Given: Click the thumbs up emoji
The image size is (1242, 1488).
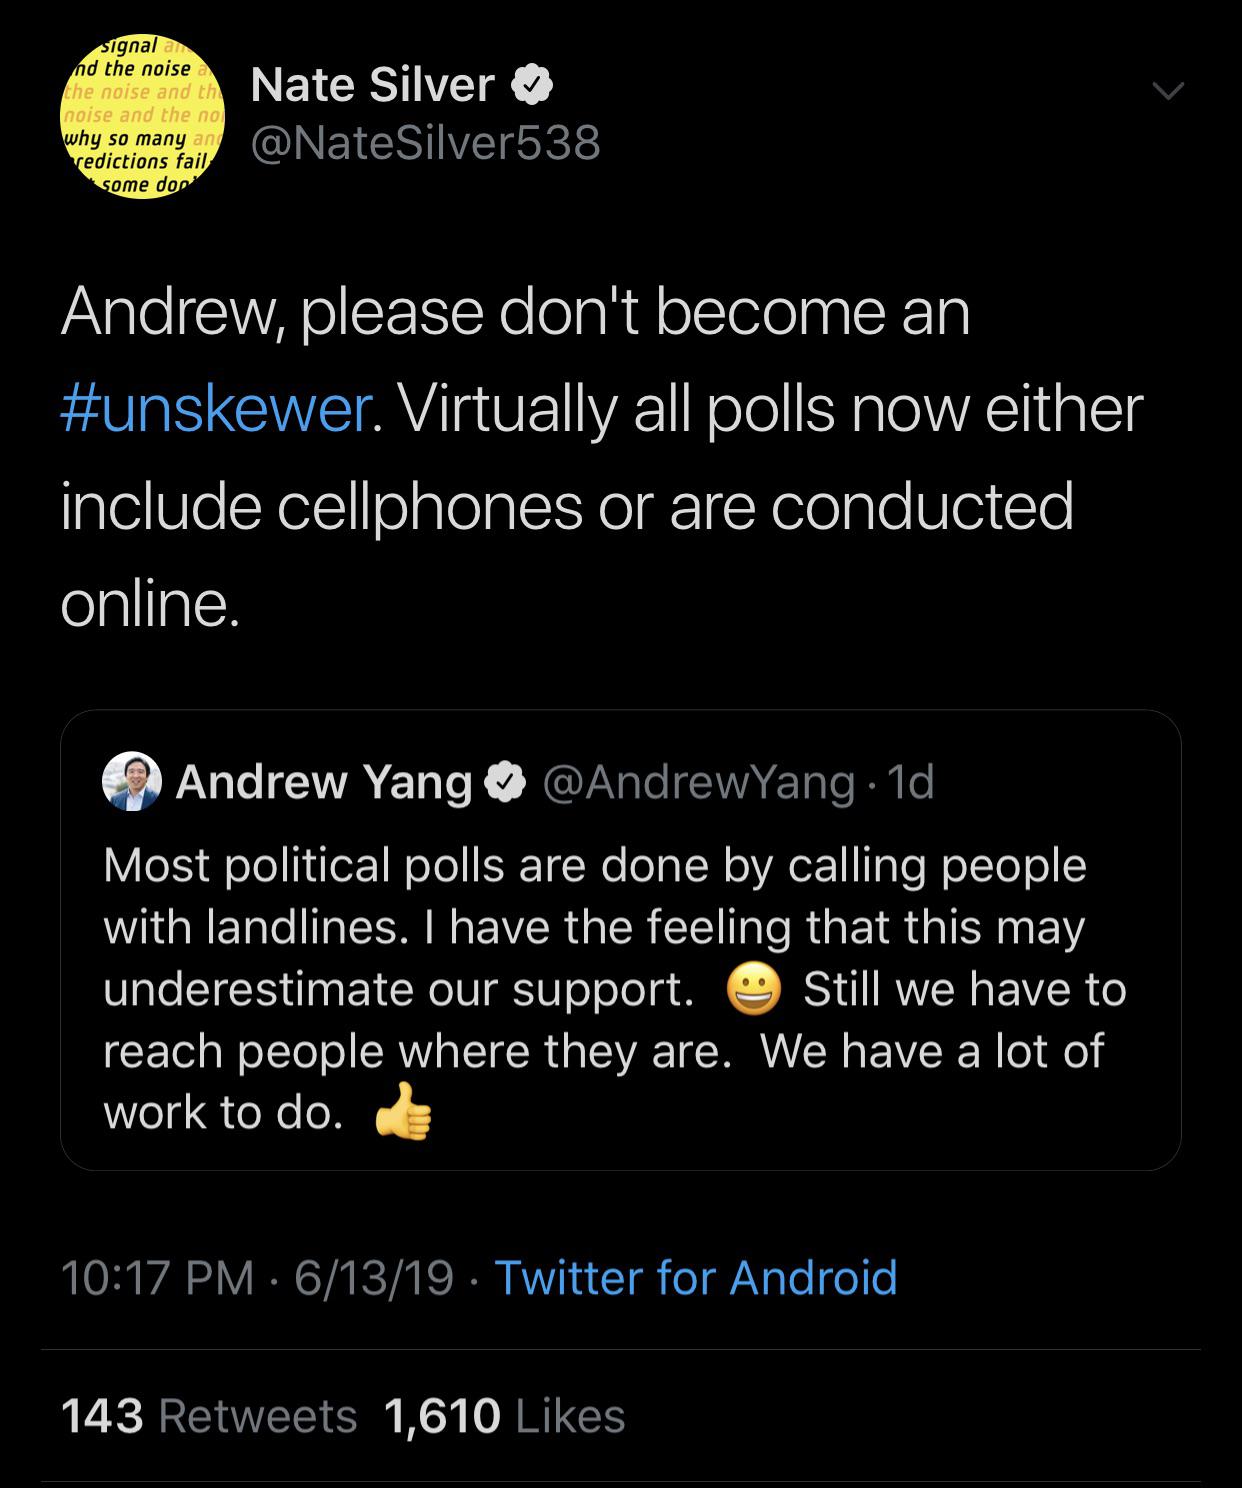Looking at the screenshot, I should click(x=403, y=1112).
